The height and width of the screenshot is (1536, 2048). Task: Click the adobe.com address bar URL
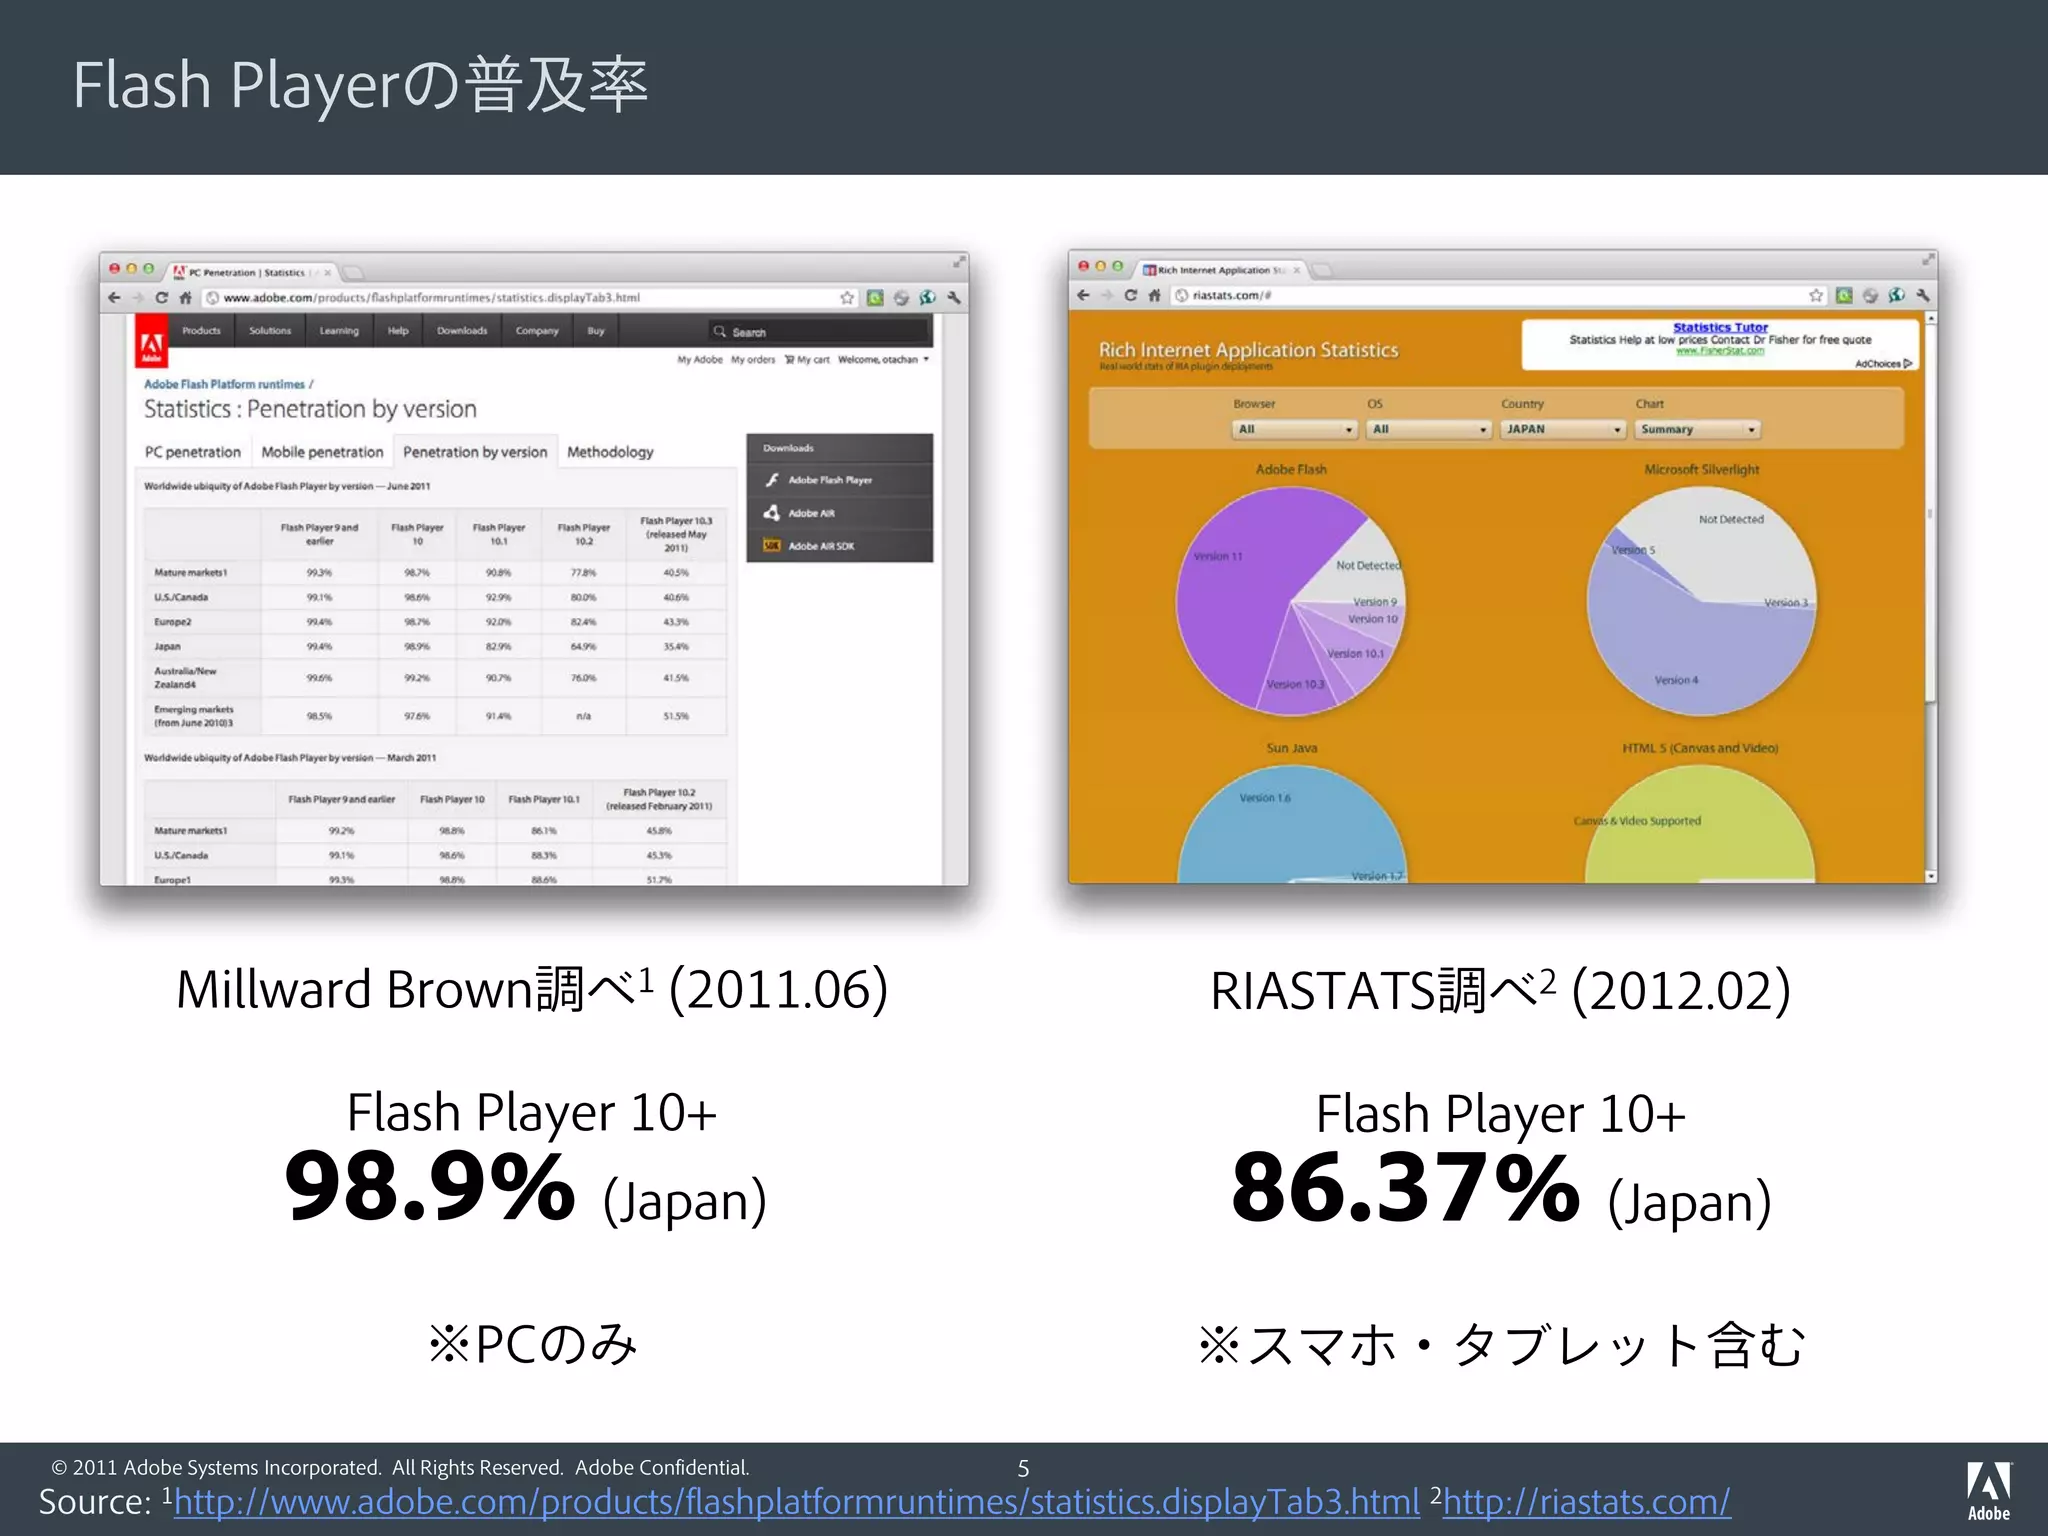click(431, 298)
